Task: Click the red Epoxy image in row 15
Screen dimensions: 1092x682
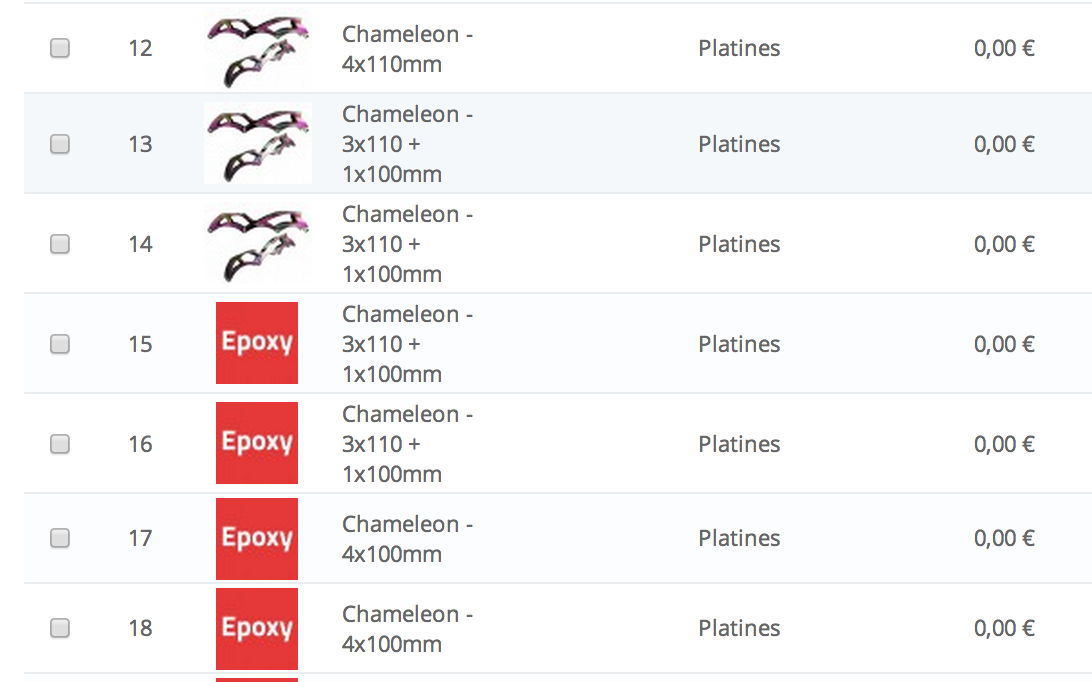Action: click(x=257, y=343)
